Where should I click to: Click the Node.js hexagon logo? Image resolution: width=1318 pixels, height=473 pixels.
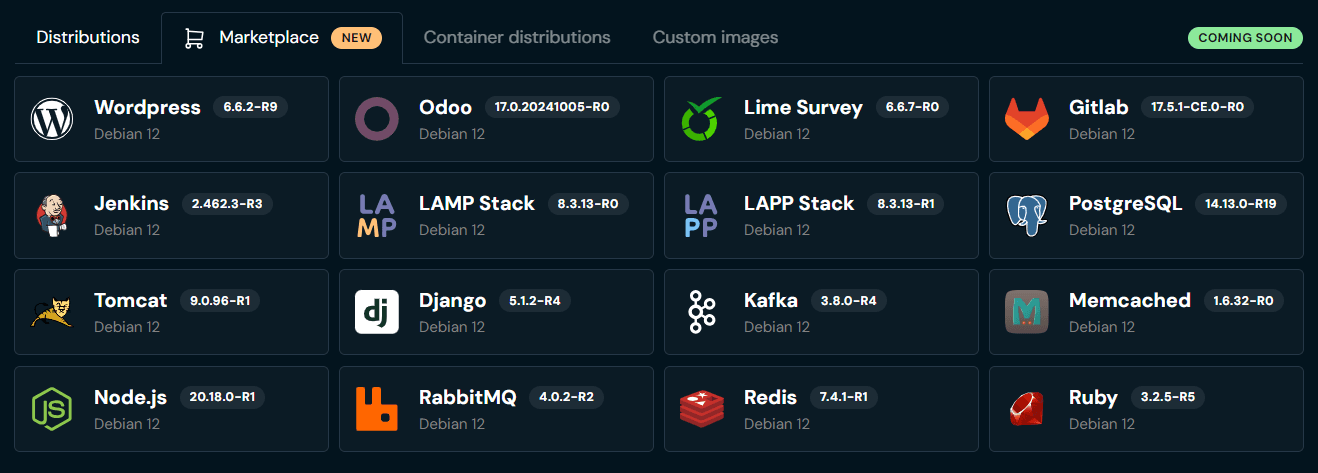point(52,409)
